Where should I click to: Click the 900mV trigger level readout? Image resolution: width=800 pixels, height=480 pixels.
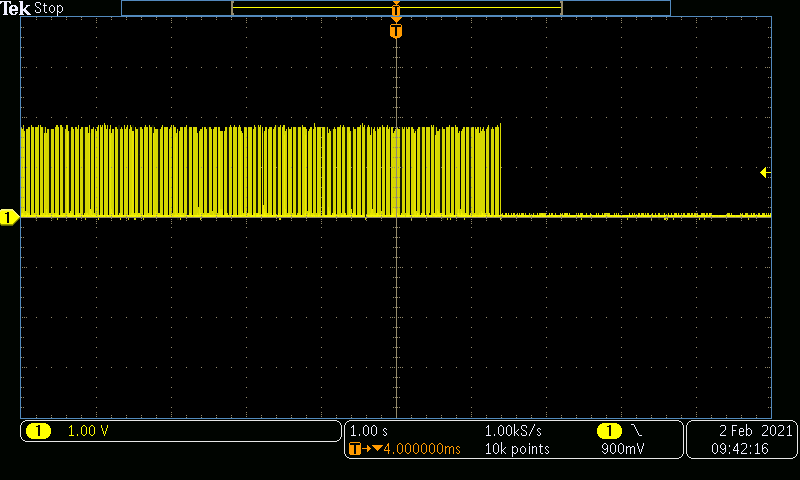[x=622, y=449]
